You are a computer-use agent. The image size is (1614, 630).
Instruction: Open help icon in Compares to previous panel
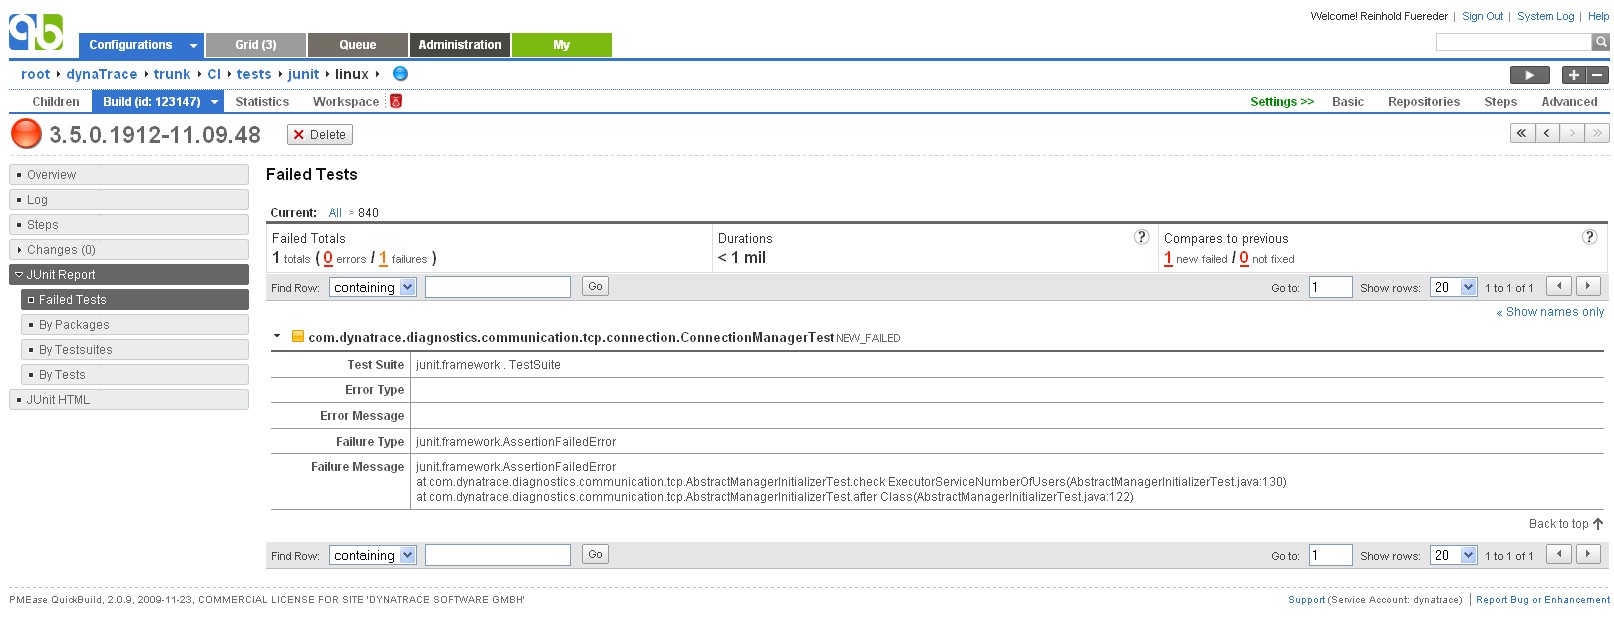point(1589,237)
